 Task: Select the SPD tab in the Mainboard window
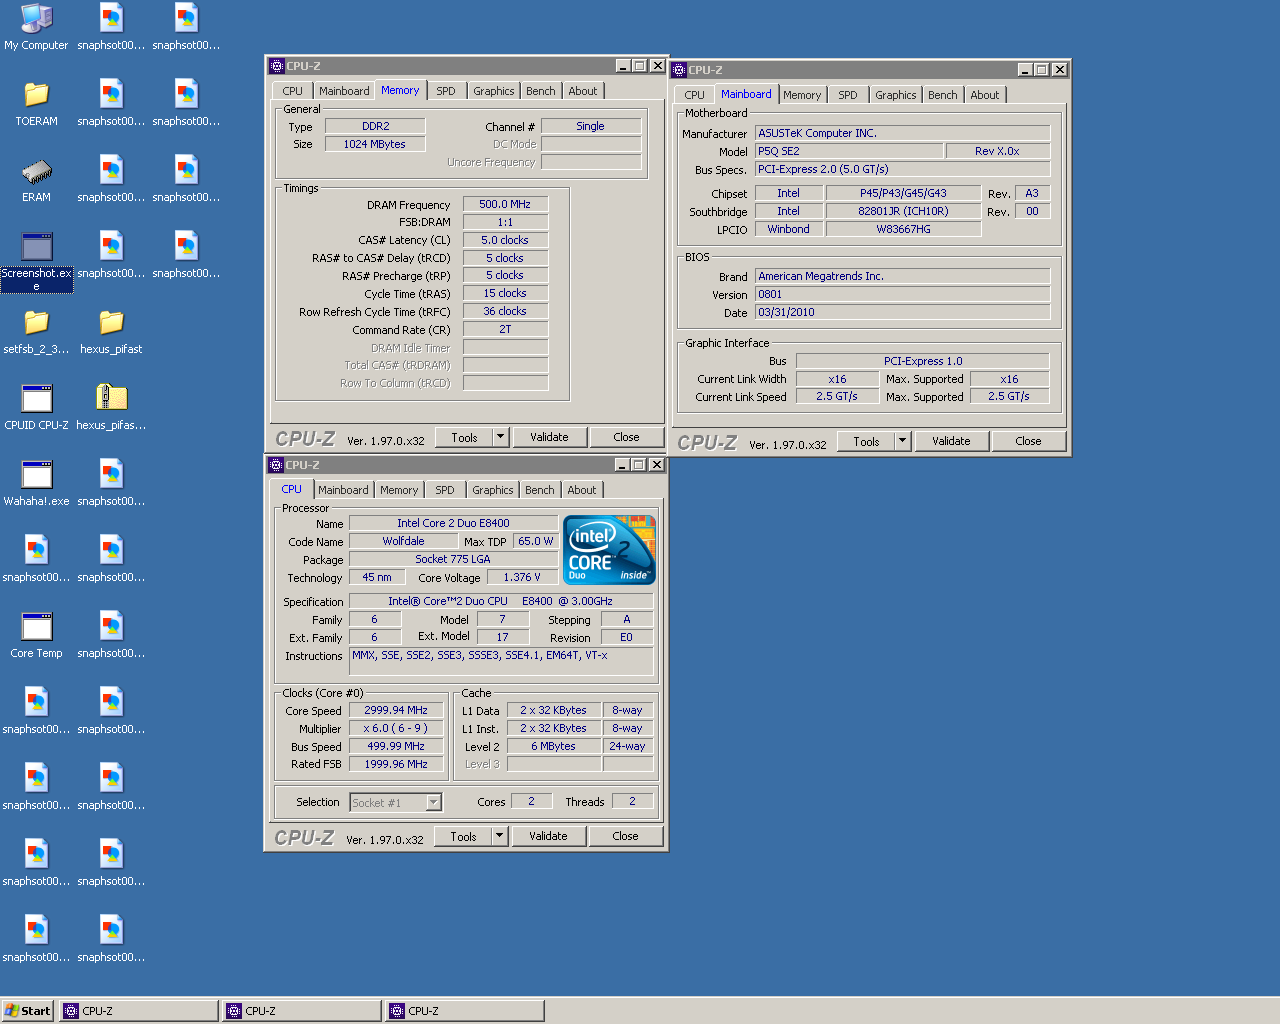coord(848,95)
